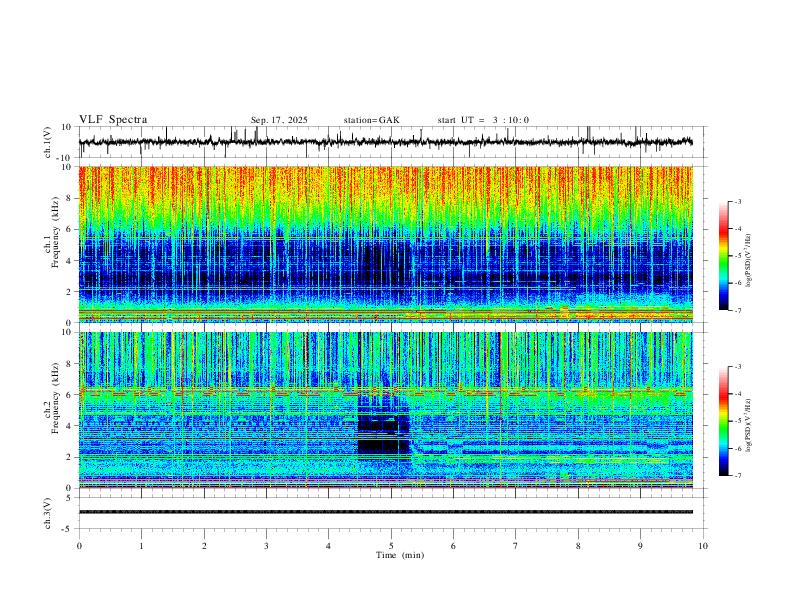Click time axis tick label "1"
792x612 pixels.
[141, 546]
